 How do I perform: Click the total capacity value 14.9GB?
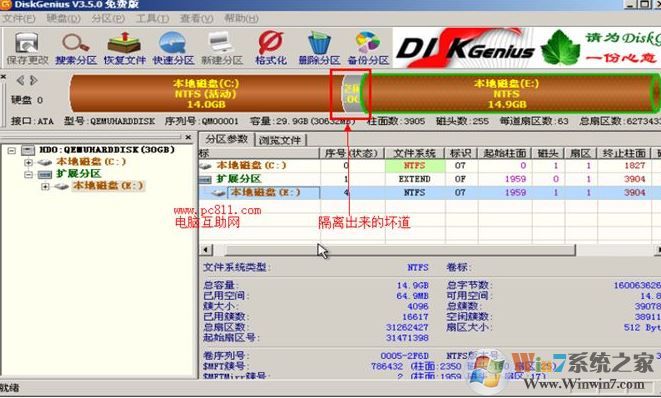click(412, 285)
